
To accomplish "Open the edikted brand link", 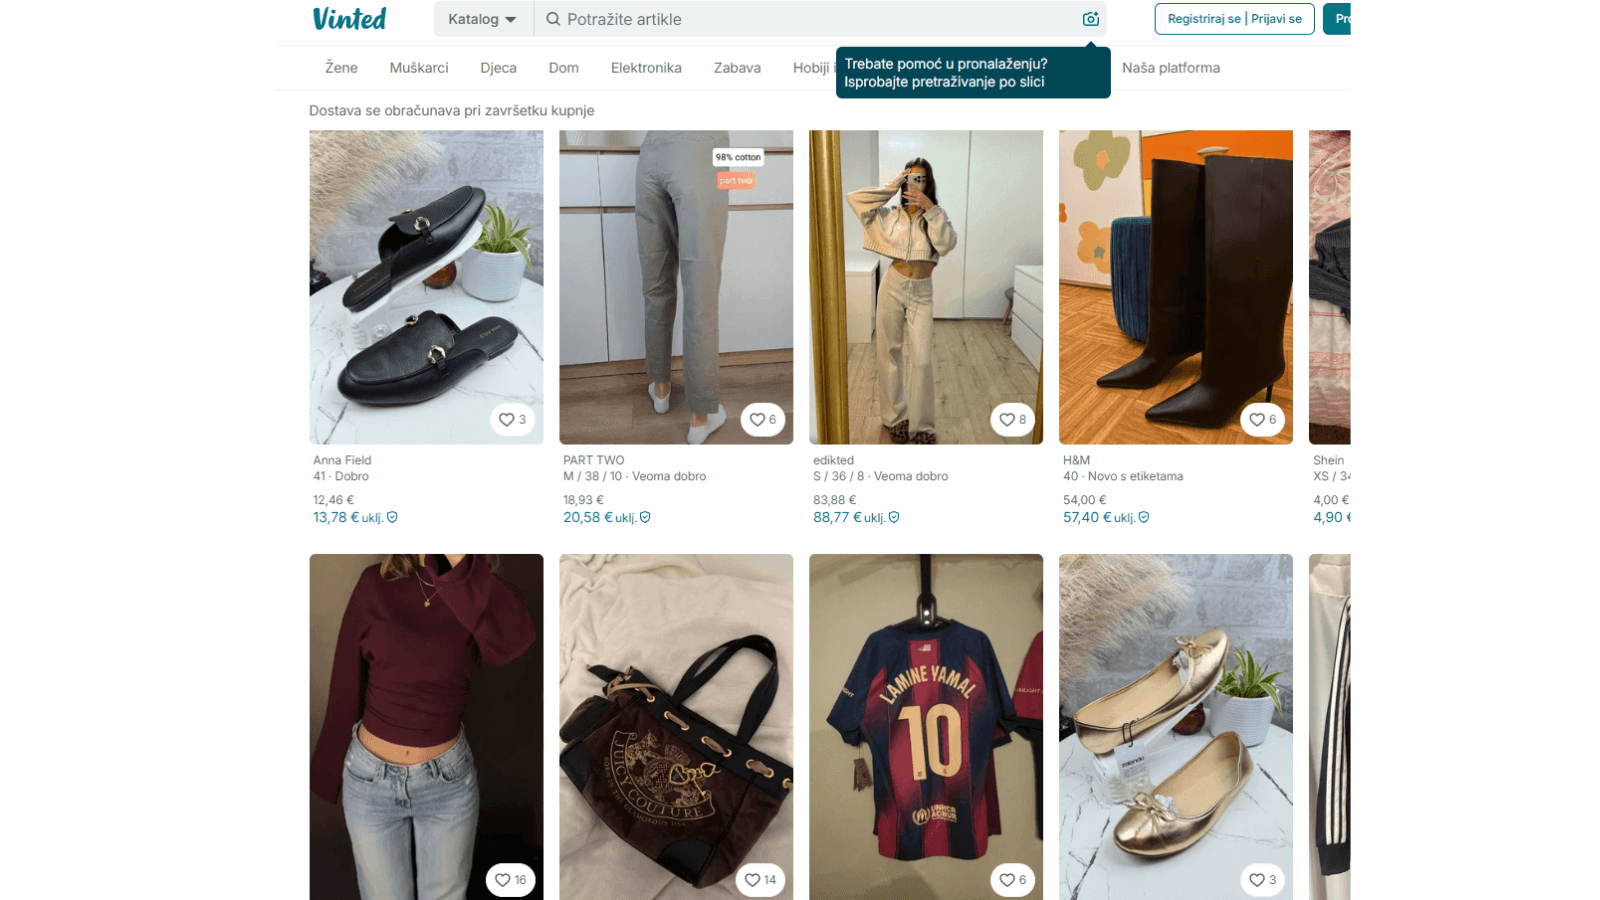I will coord(833,460).
